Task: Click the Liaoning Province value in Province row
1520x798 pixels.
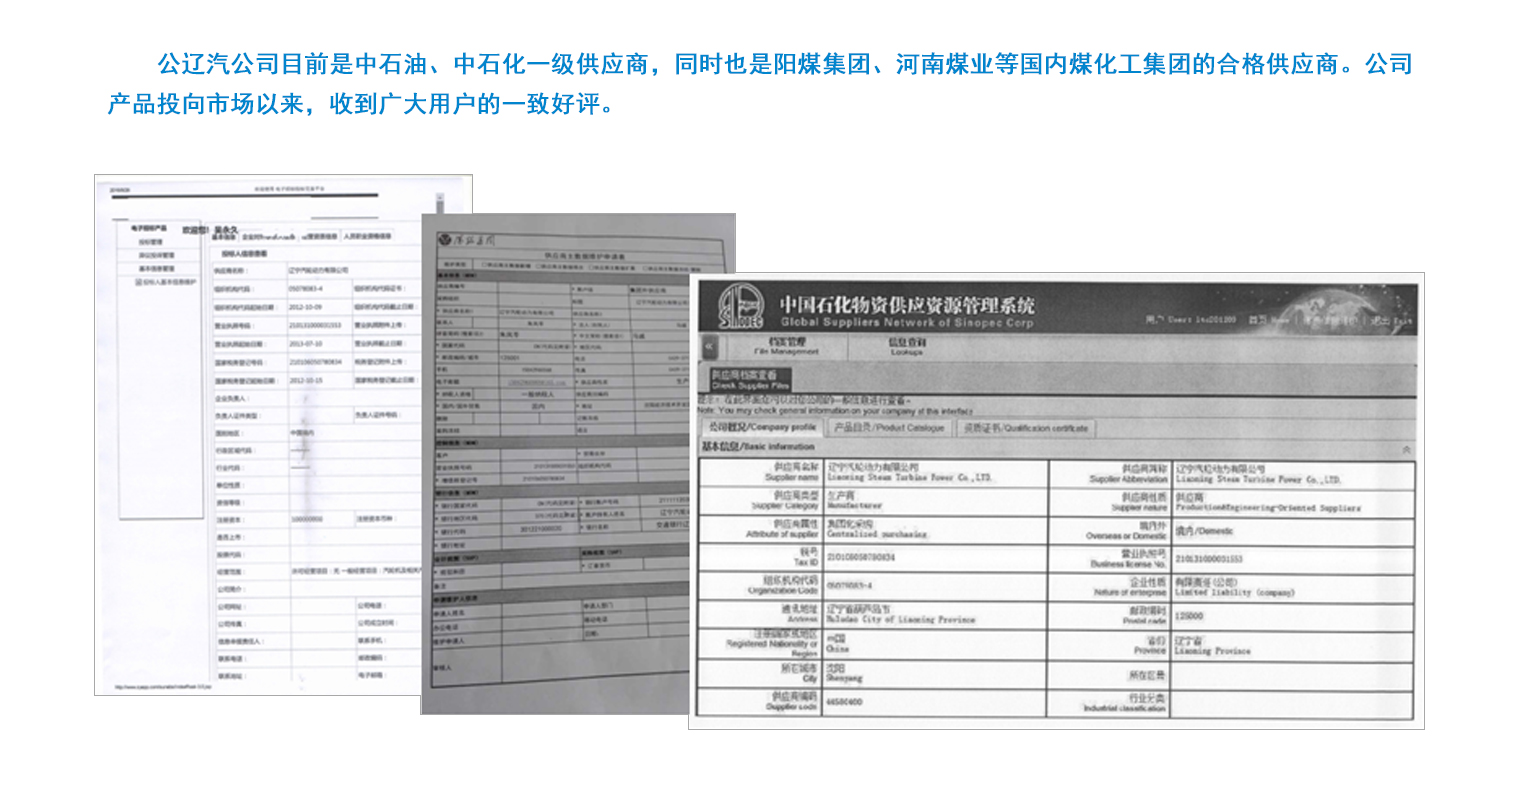Action: 1213,651
